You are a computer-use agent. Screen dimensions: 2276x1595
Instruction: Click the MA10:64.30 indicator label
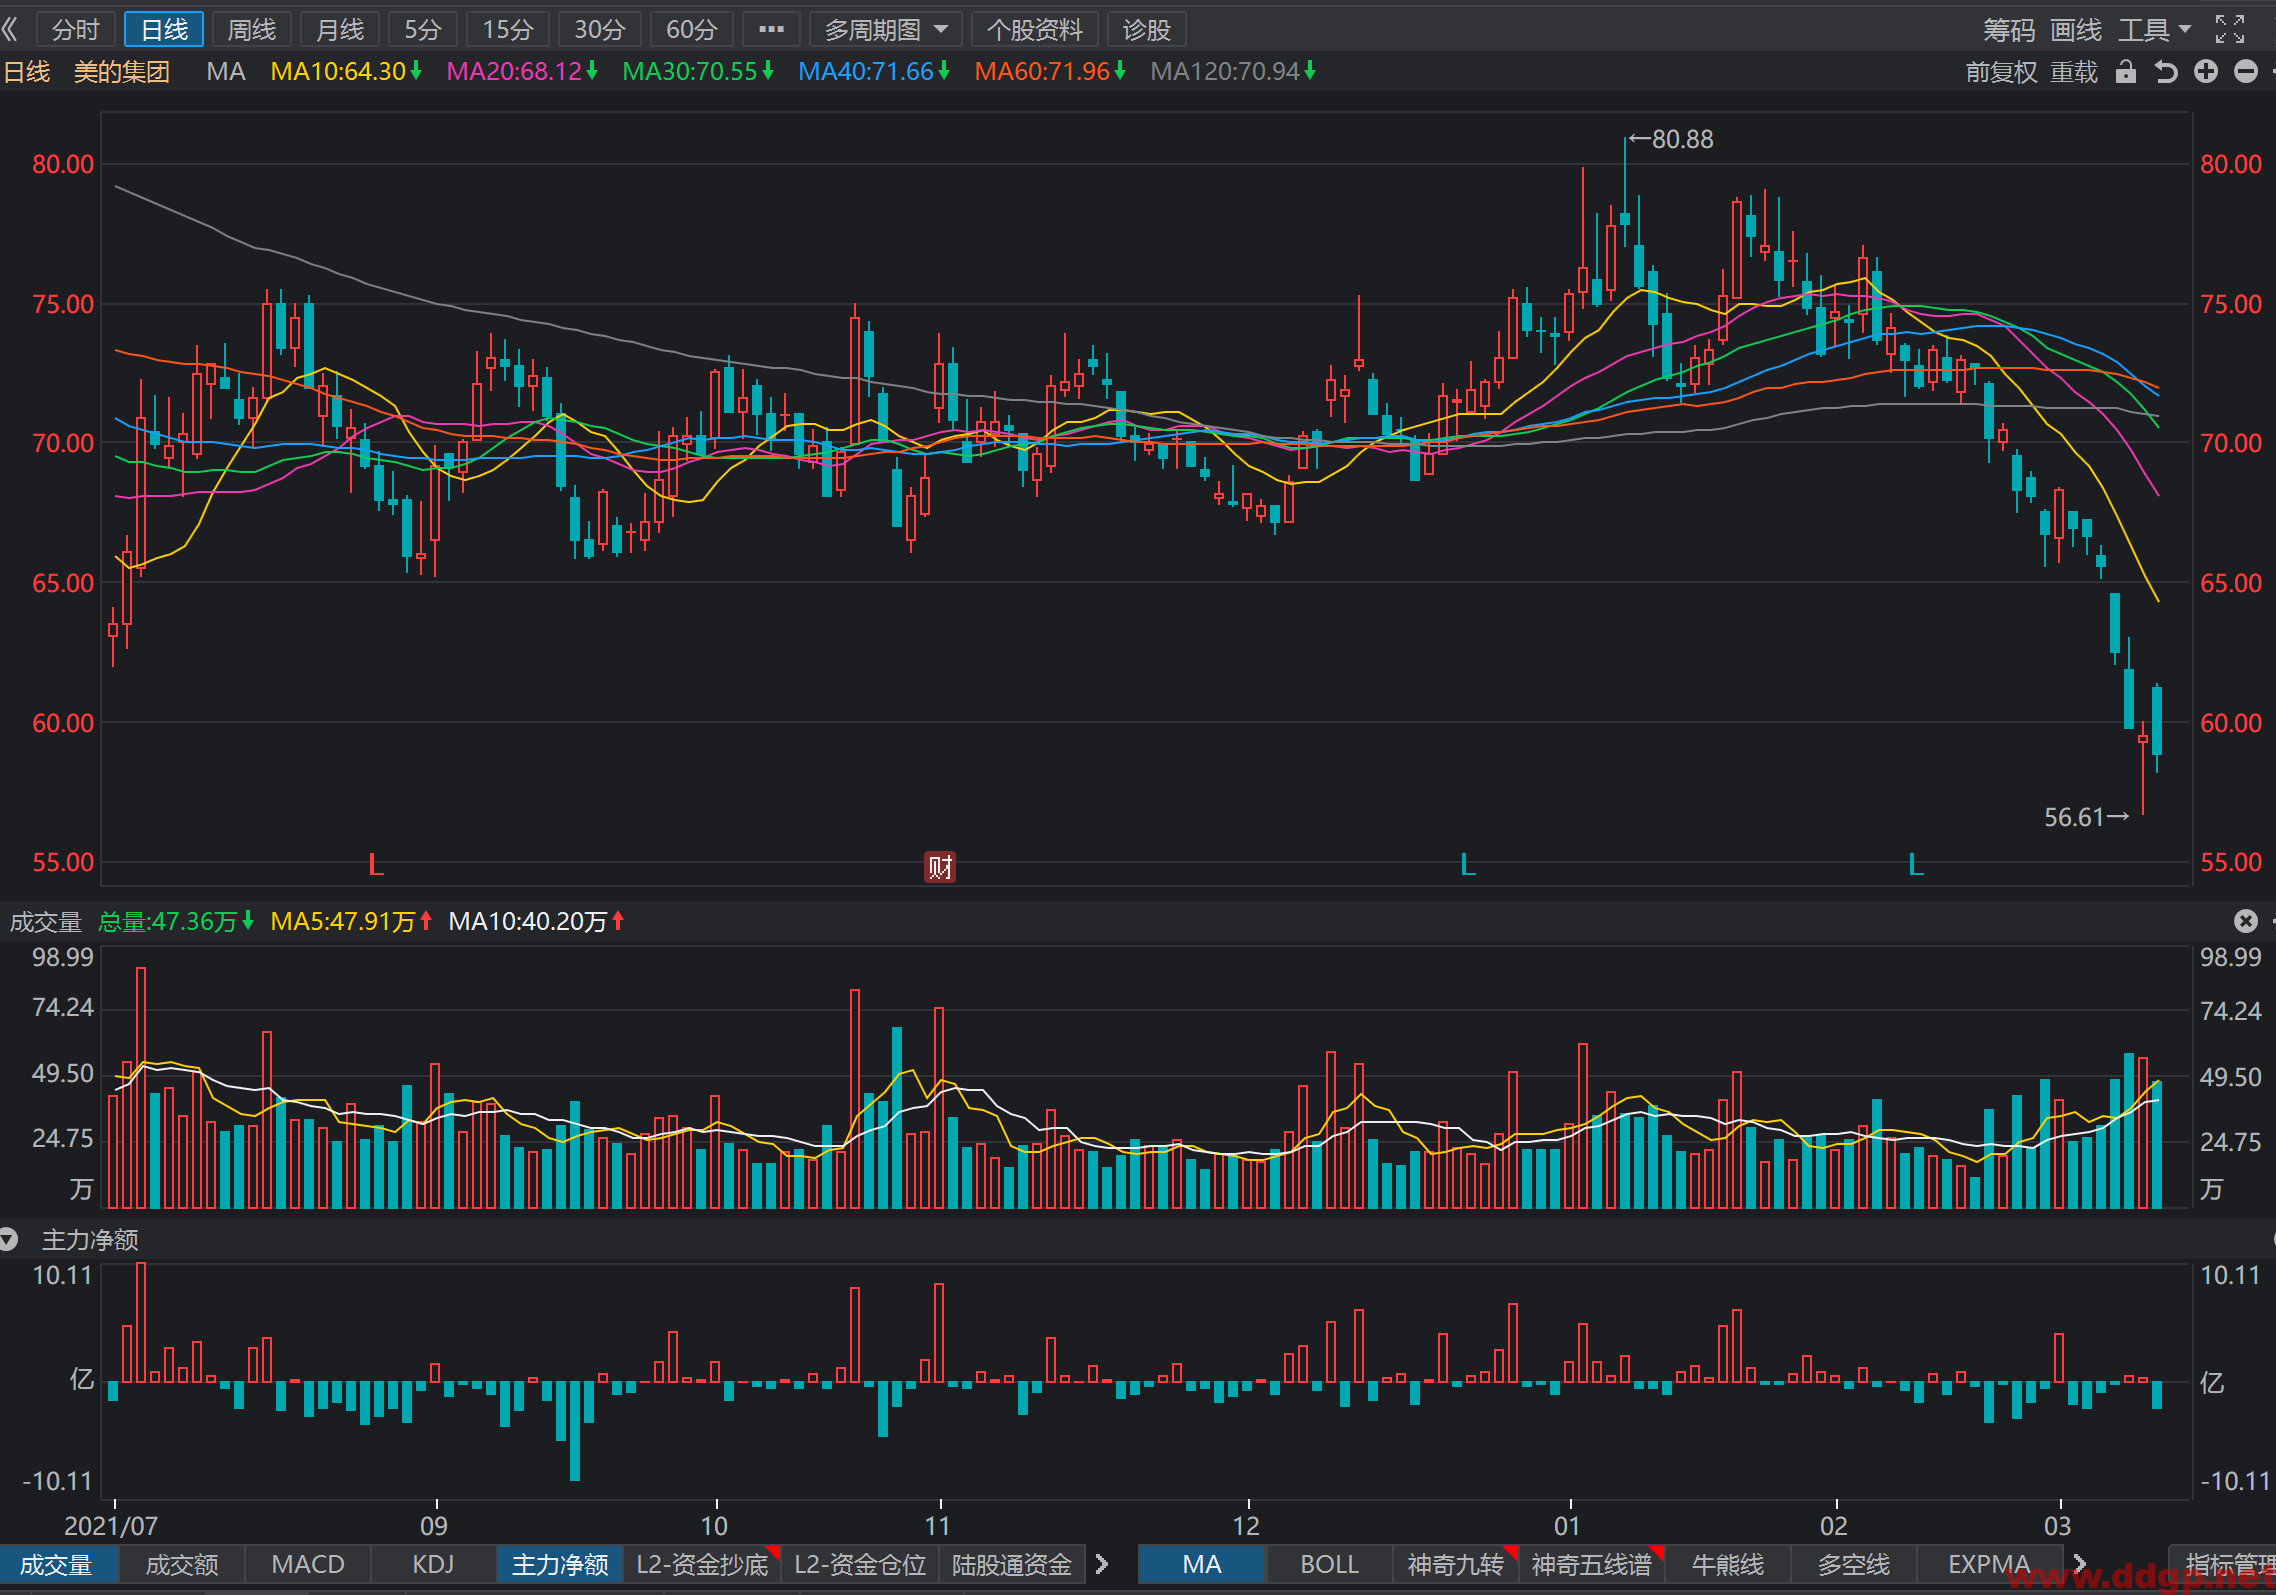tap(346, 72)
